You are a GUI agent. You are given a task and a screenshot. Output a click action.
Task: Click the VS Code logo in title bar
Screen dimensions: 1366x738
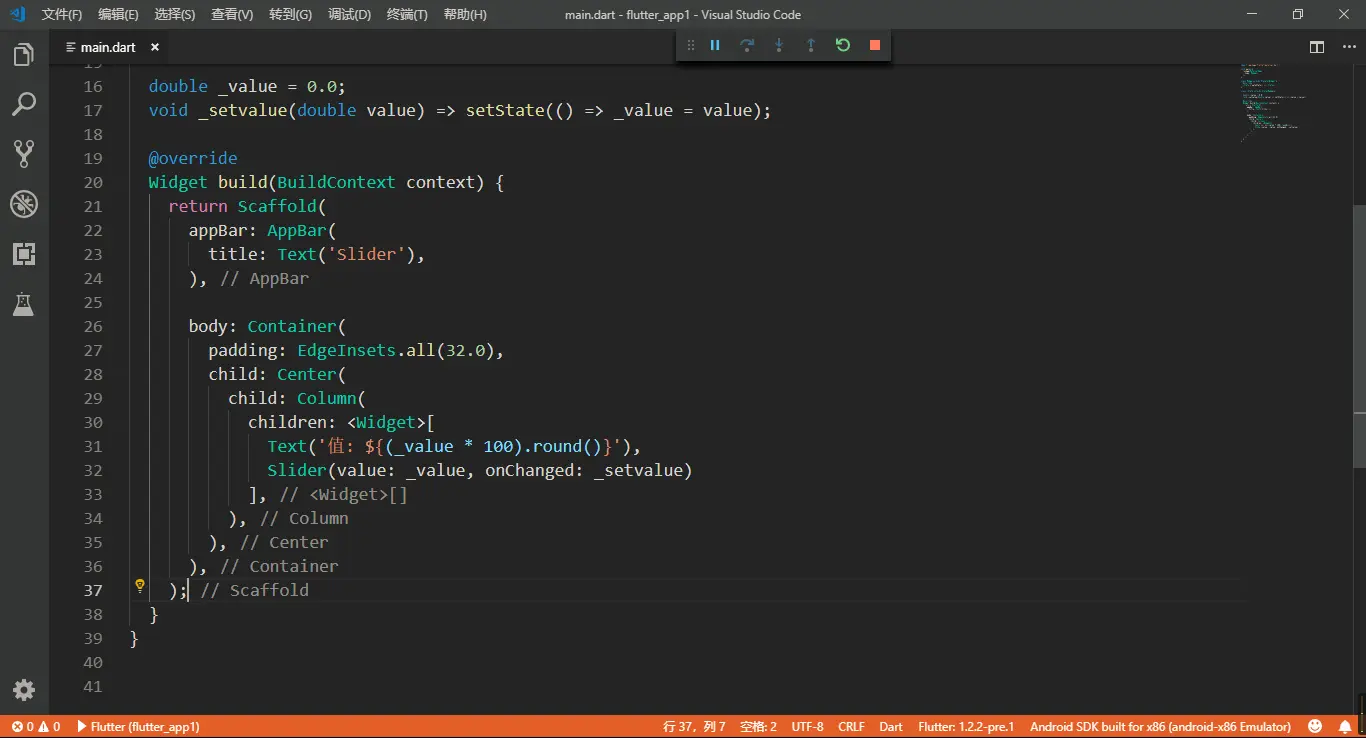pyautogui.click(x=17, y=14)
